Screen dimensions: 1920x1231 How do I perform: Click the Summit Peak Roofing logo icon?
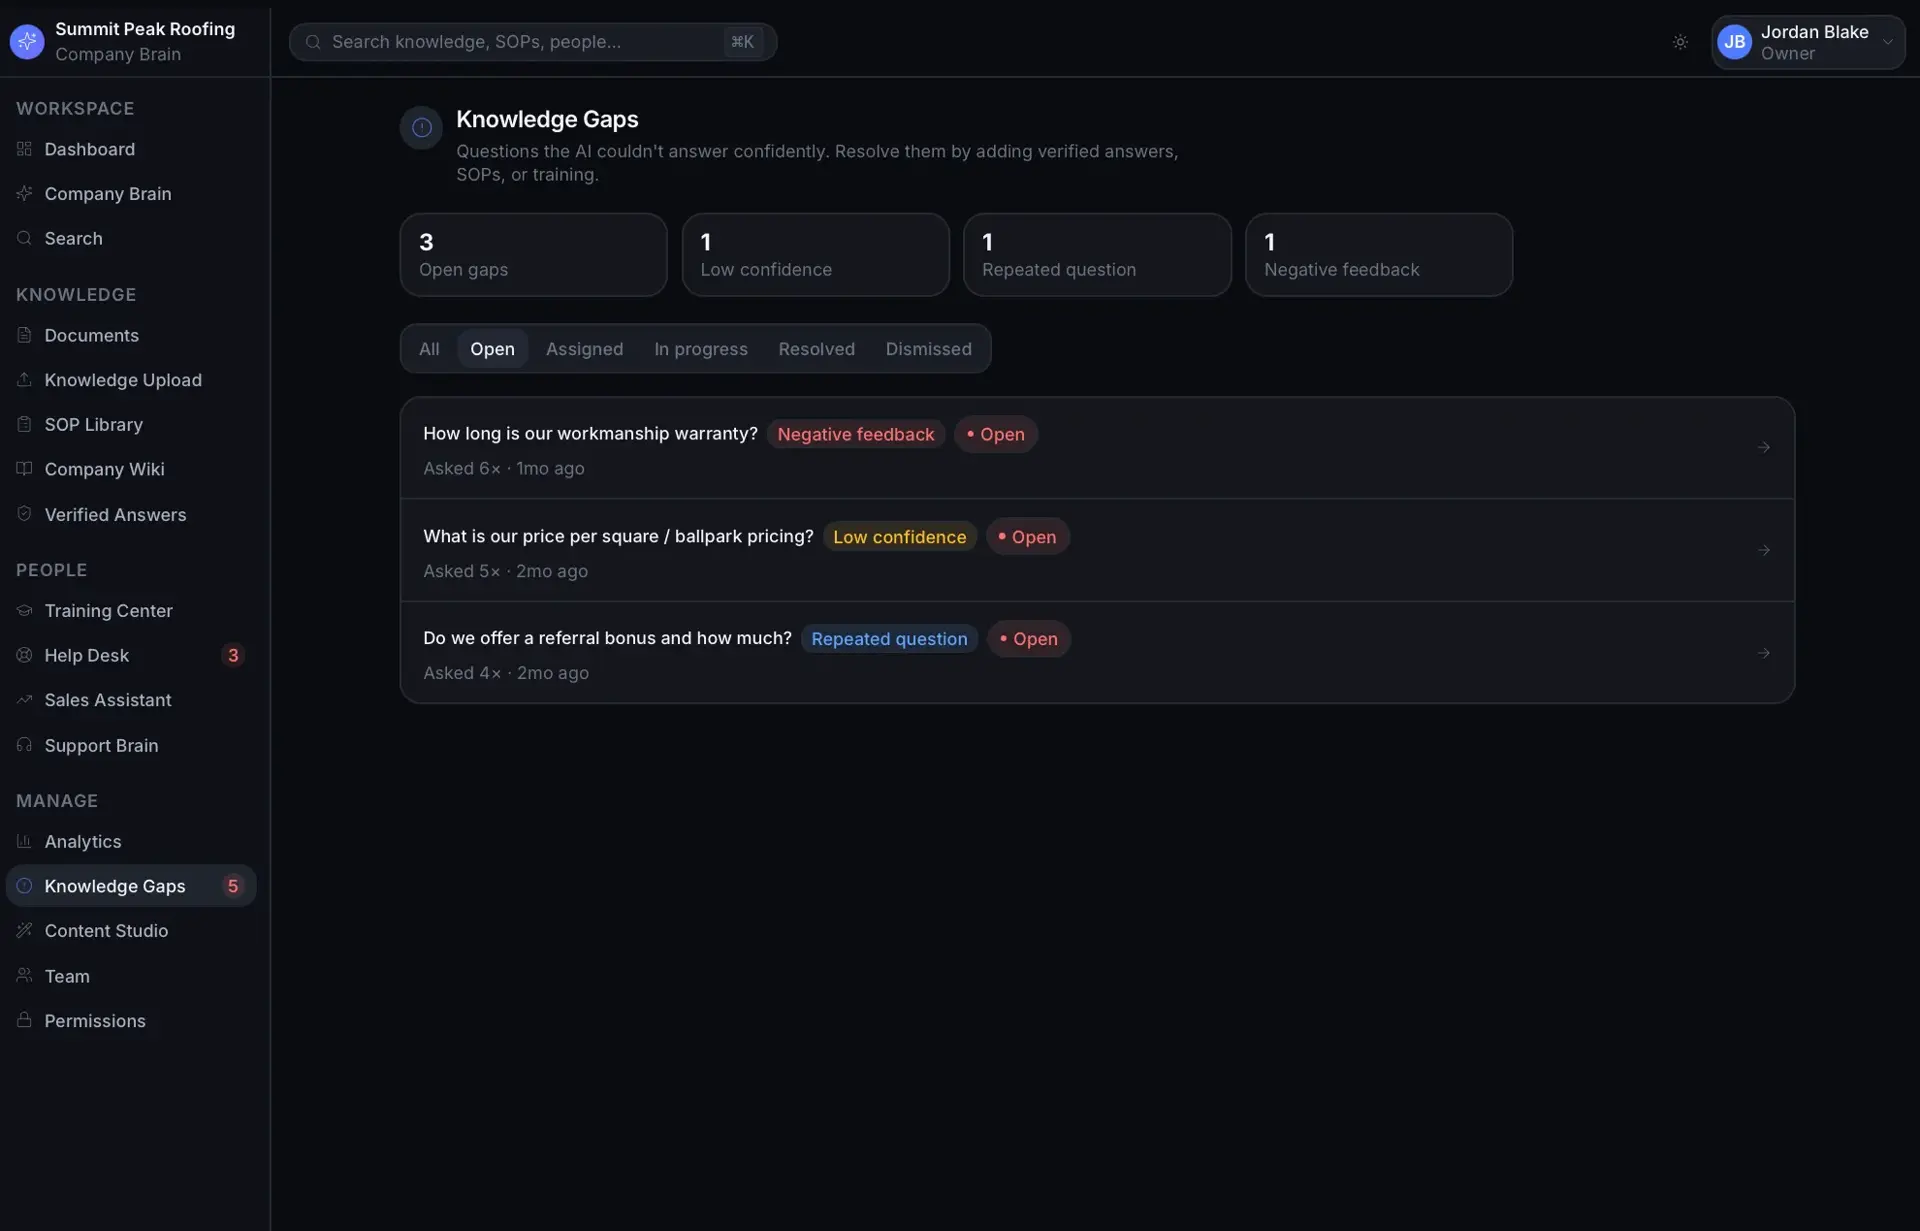(x=27, y=42)
